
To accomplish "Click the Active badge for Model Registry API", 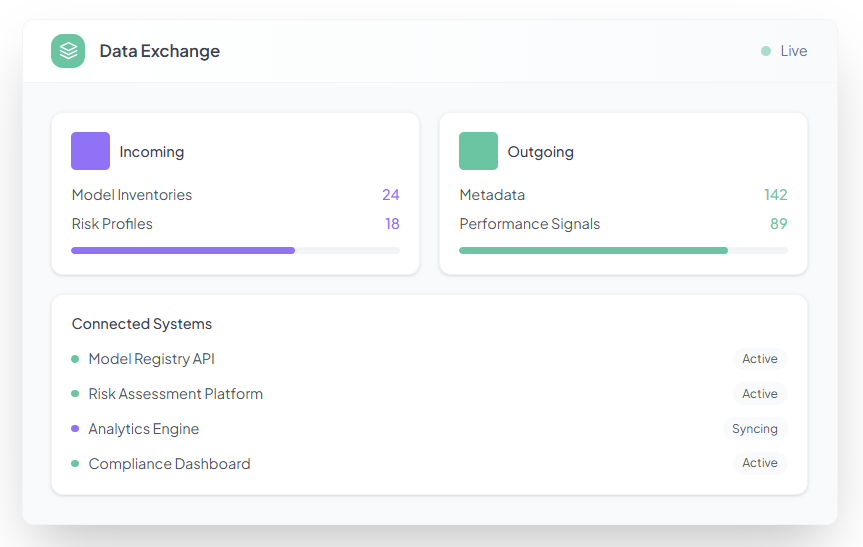I will (x=759, y=359).
